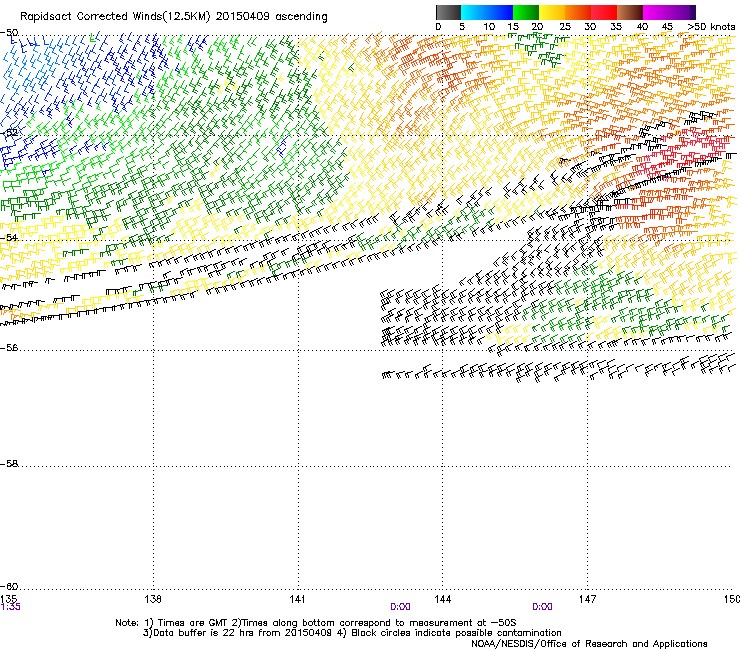740x650 pixels.
Task: Select the '-50' latitude axis label
Action: click(x=9, y=33)
